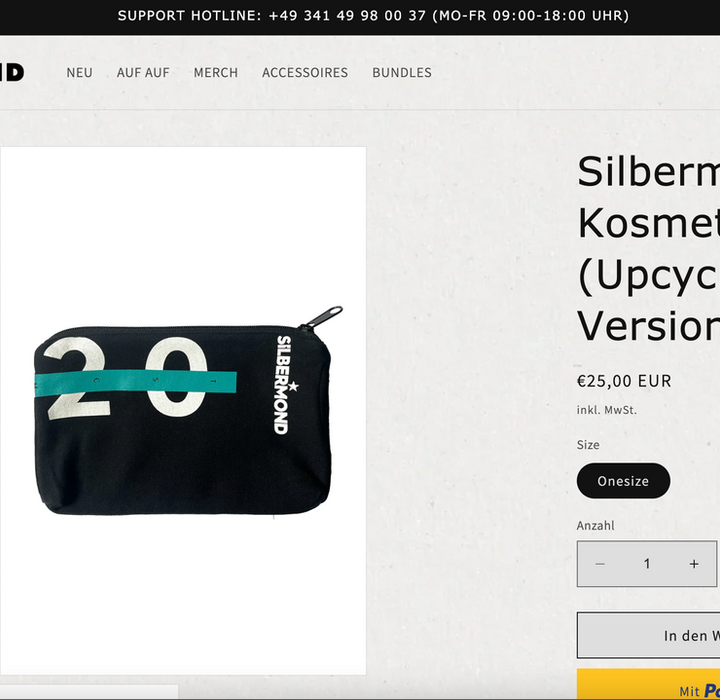720x700 pixels.
Task: Go to the AUF AUF category
Action: (143, 73)
